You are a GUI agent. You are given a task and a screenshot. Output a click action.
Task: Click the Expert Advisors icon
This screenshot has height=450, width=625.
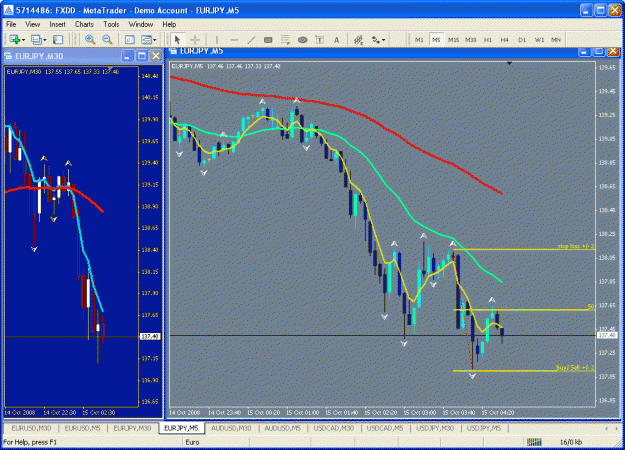pos(358,39)
